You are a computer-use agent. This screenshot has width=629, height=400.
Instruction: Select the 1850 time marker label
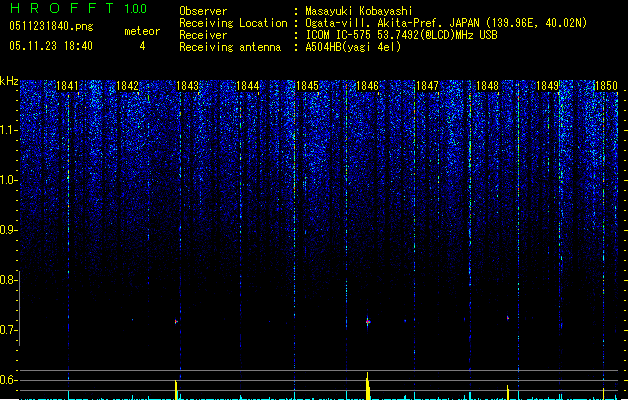(606, 86)
